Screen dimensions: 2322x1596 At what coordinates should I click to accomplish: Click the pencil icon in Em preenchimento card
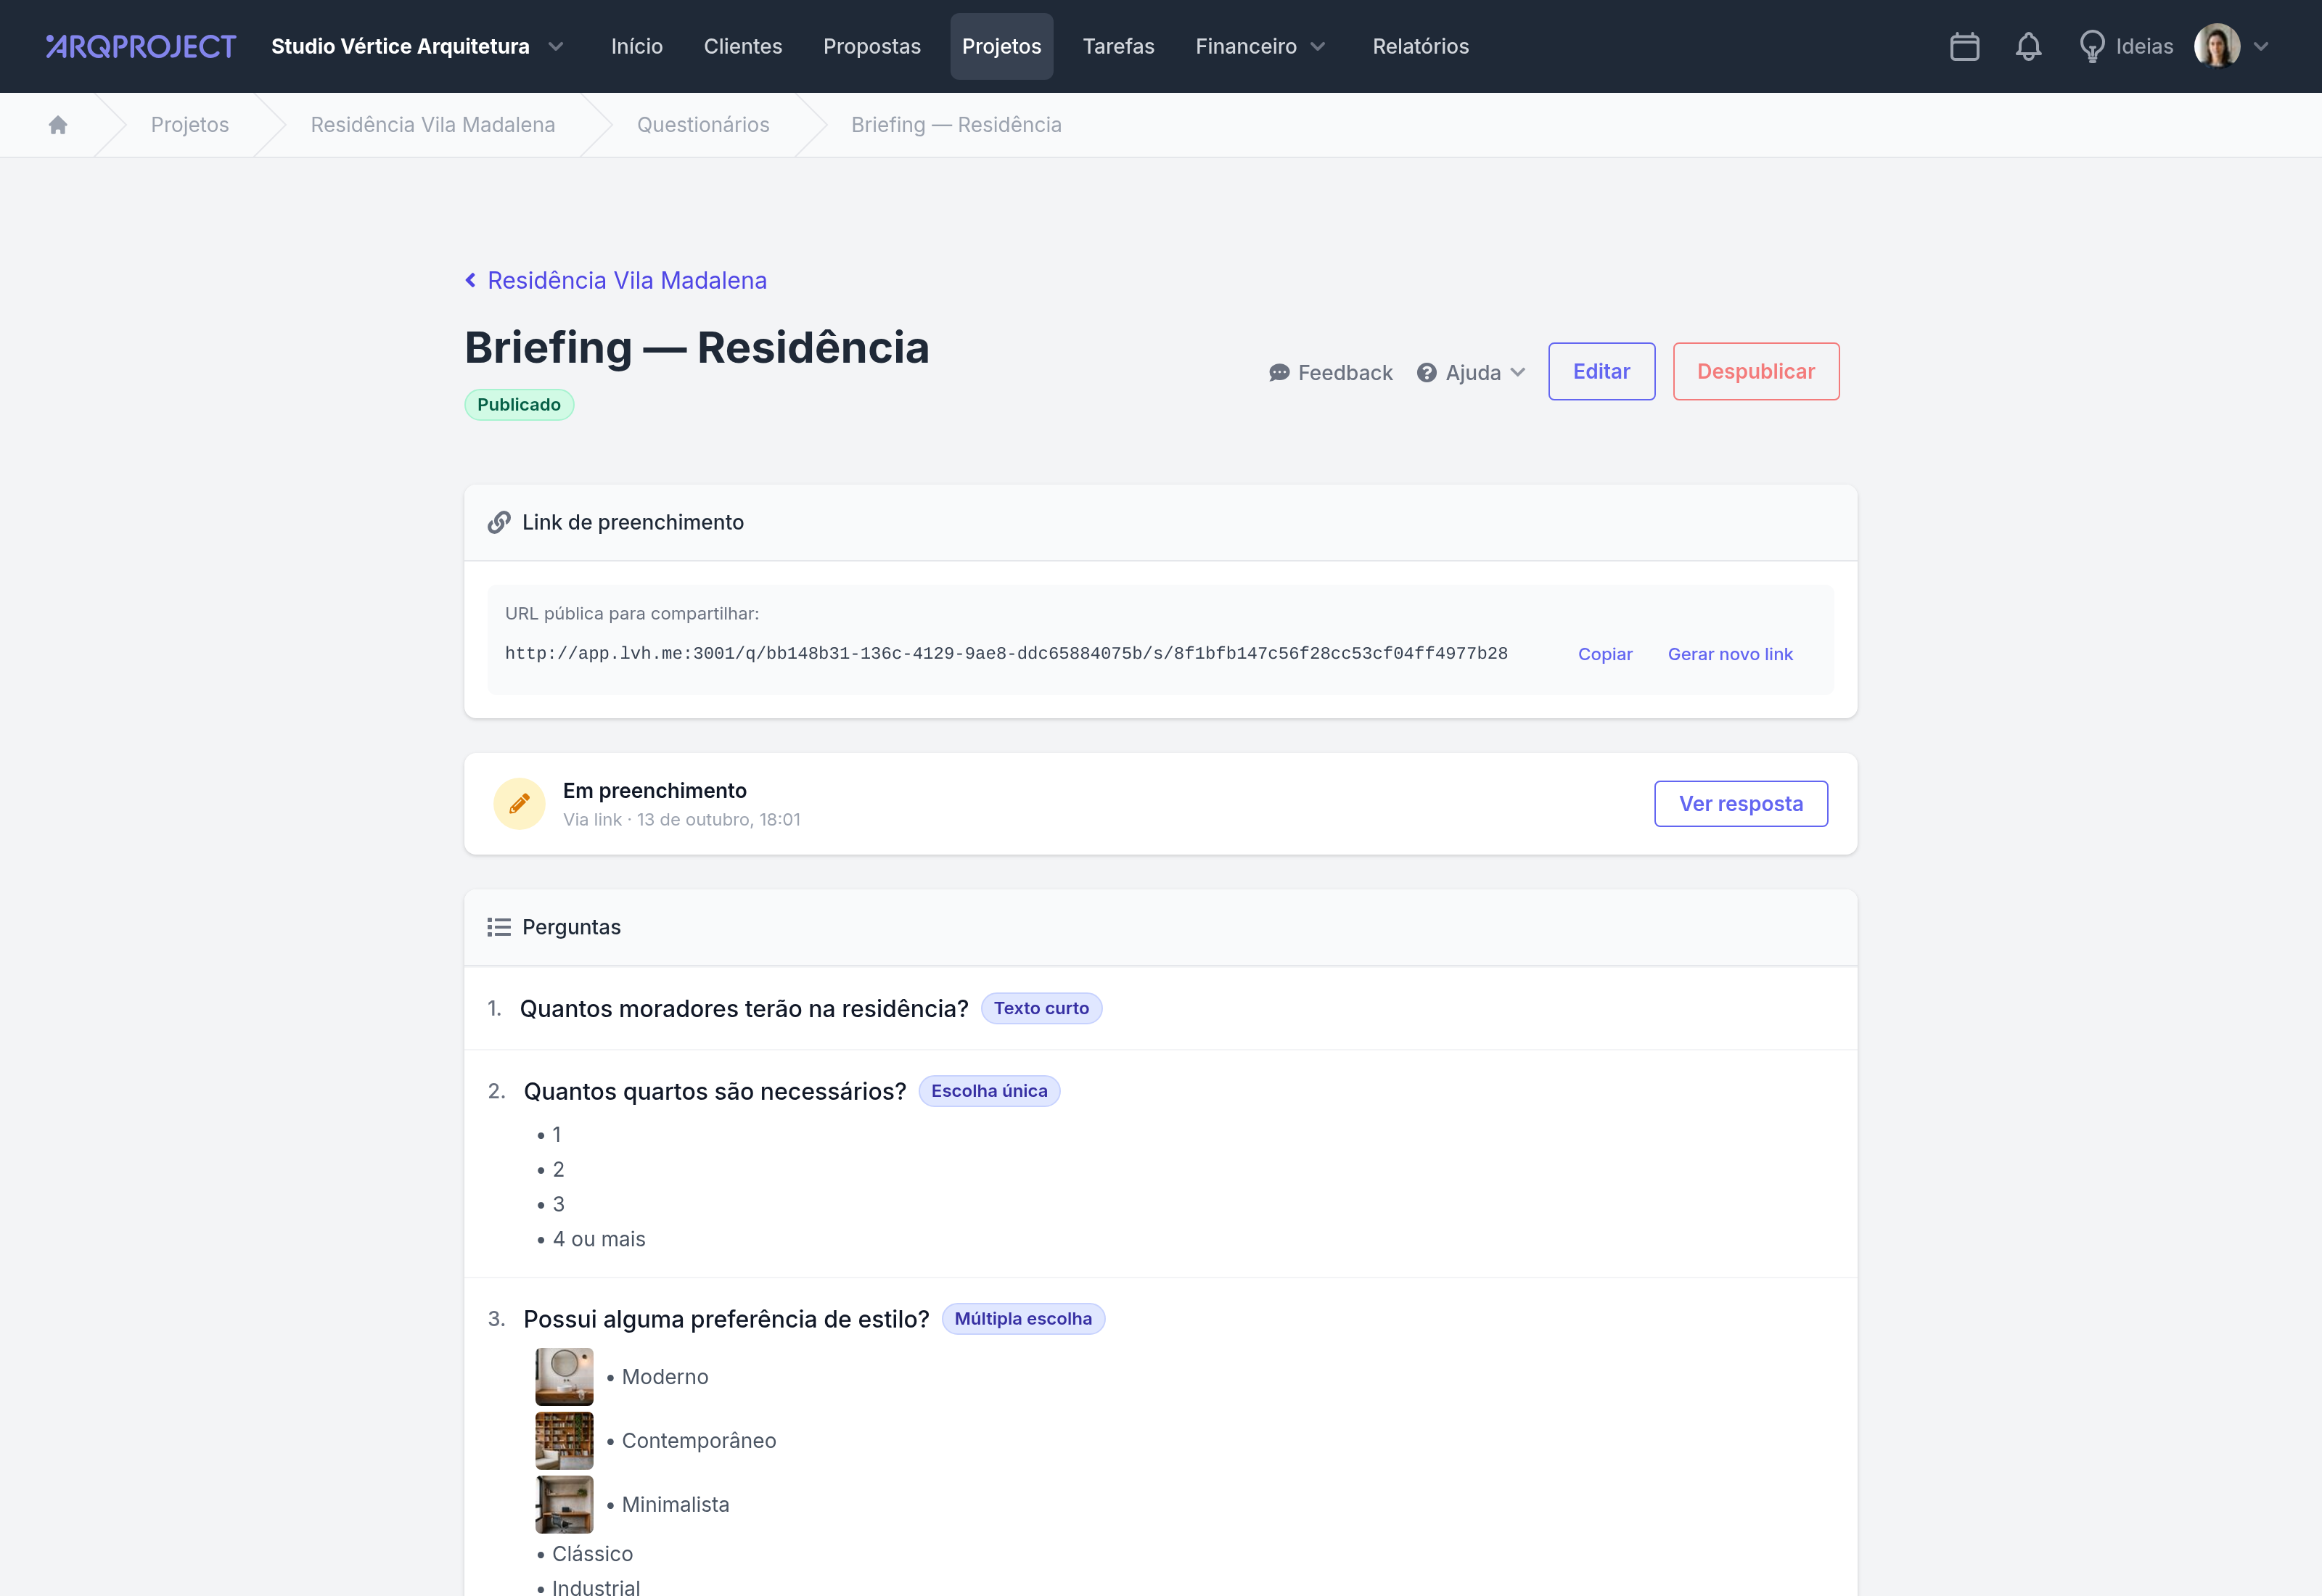(x=519, y=803)
